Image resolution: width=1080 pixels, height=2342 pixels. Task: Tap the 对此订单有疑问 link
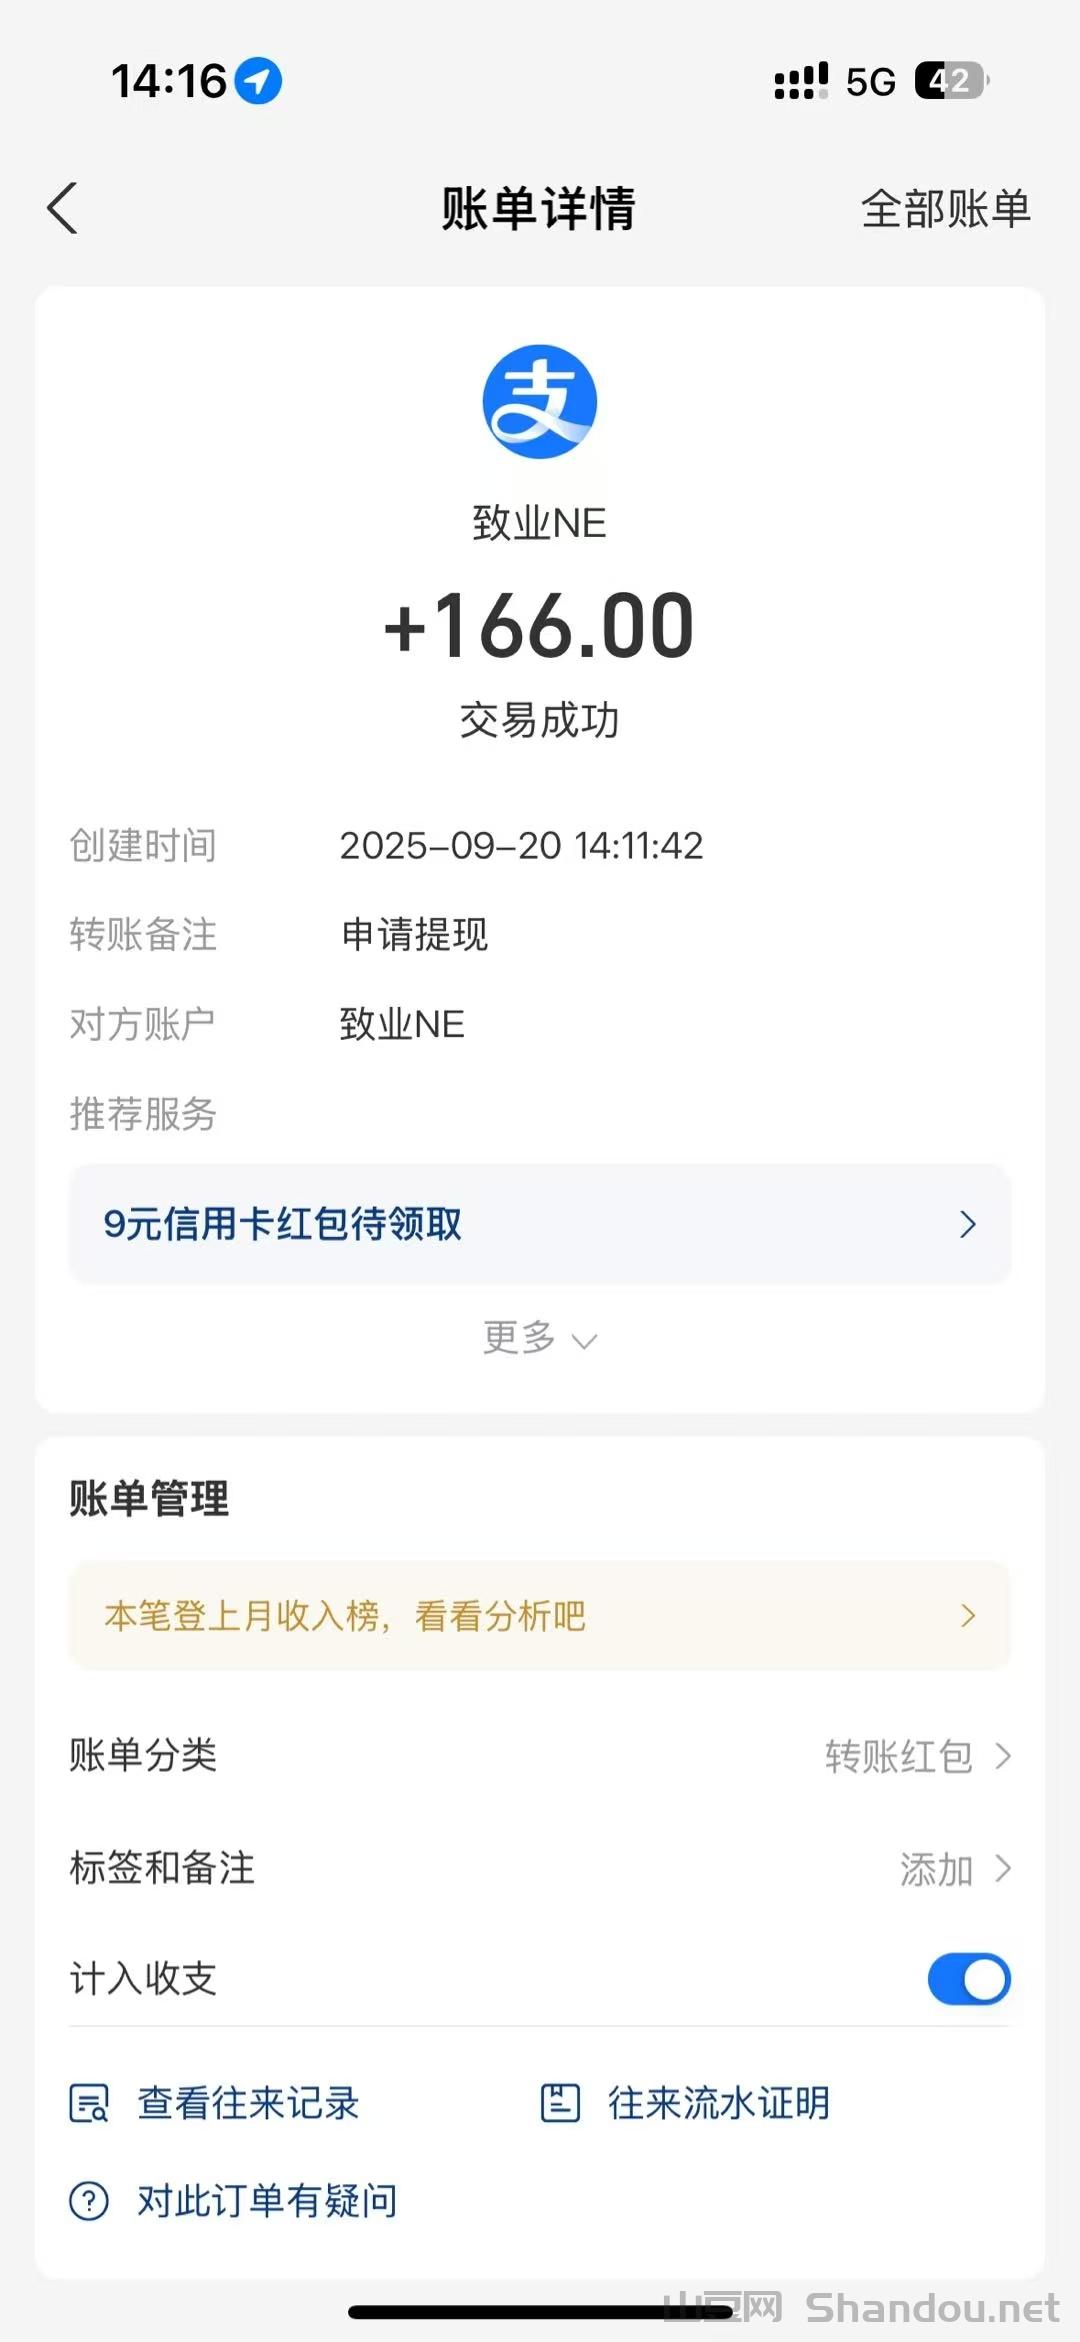(267, 2200)
